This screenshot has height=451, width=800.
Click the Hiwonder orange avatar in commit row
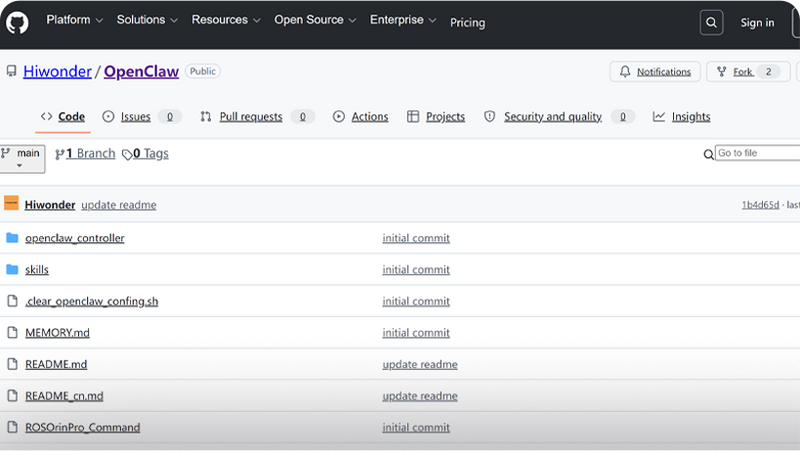[x=11, y=203]
